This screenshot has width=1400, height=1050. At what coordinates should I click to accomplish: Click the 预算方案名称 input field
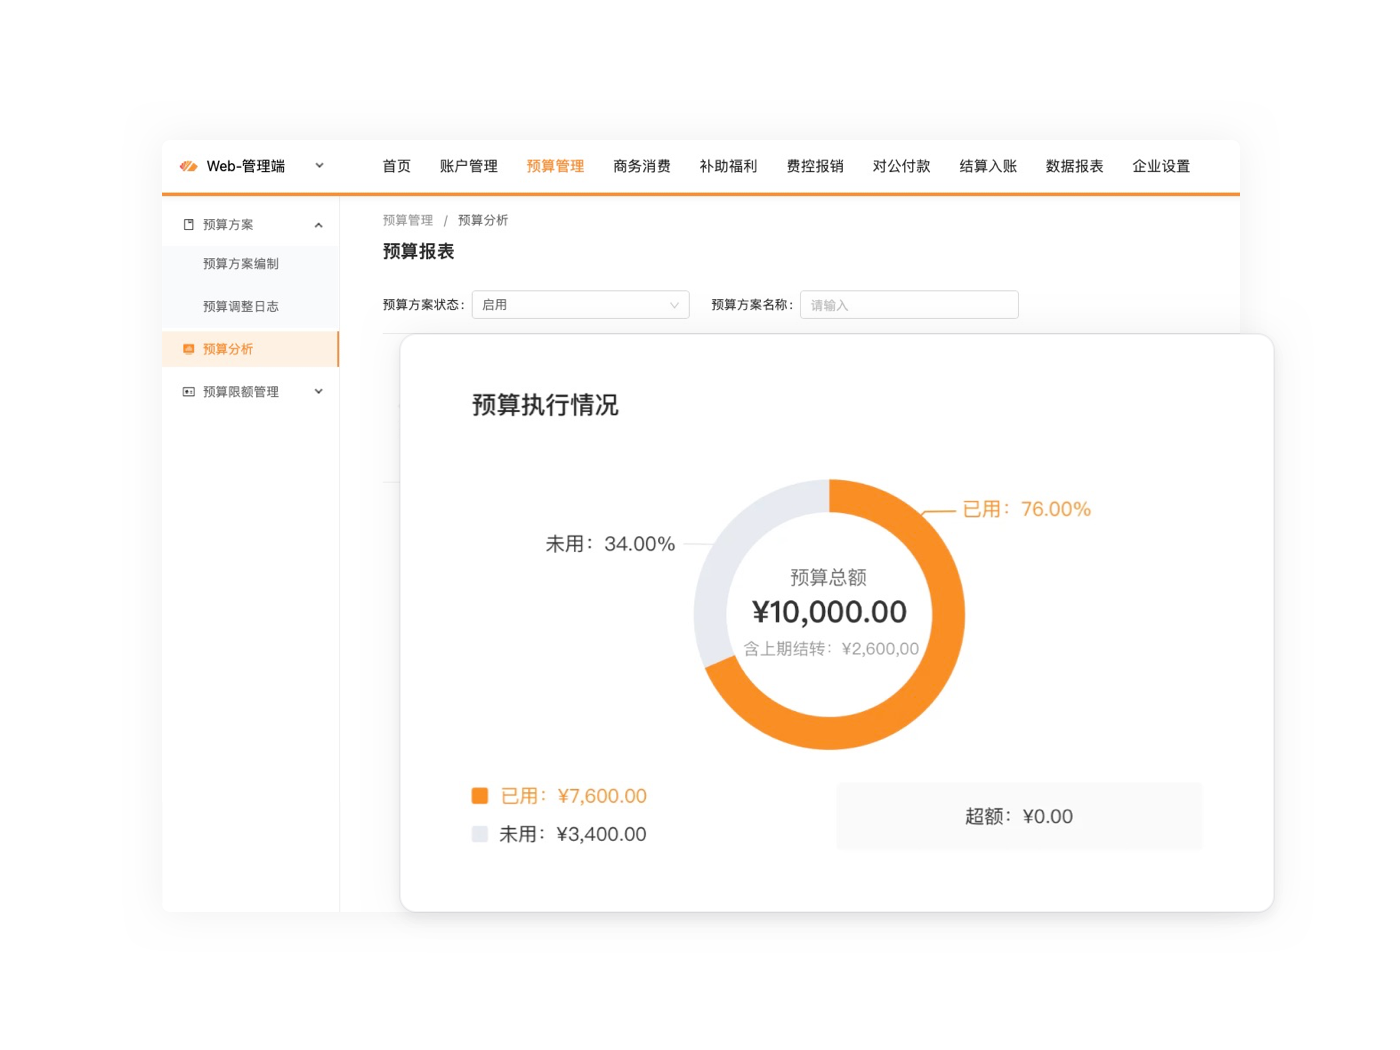tap(908, 305)
